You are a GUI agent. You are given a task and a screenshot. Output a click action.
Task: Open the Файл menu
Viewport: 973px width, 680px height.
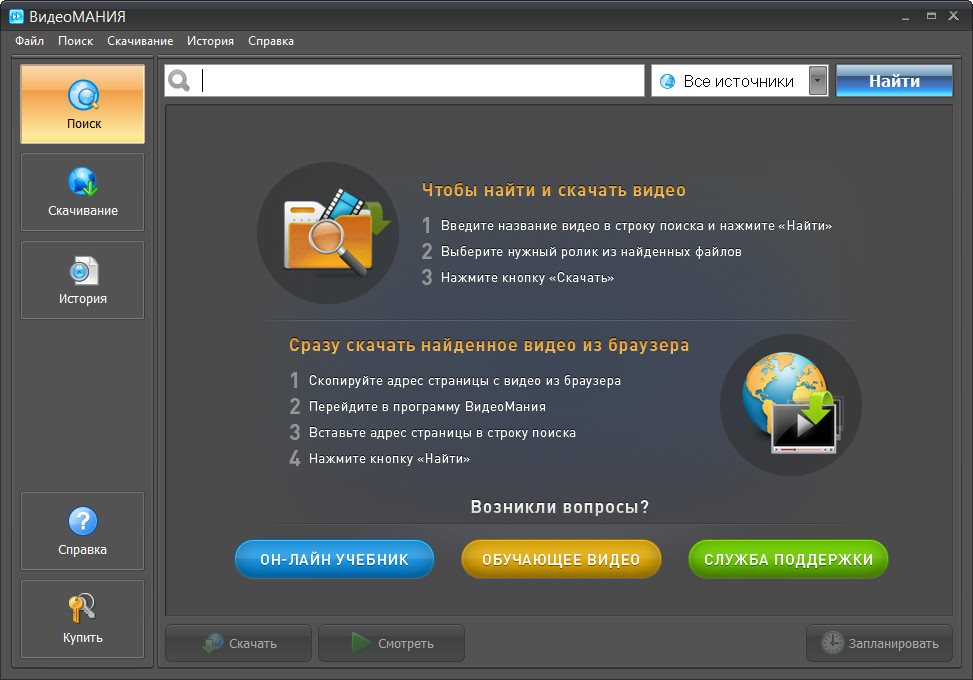(29, 41)
